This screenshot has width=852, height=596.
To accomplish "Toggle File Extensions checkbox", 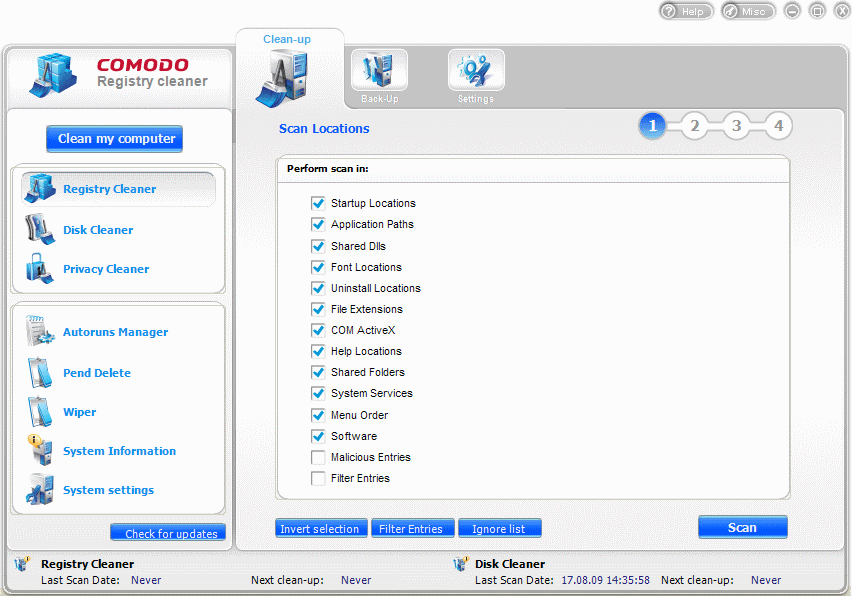I will pyautogui.click(x=318, y=309).
